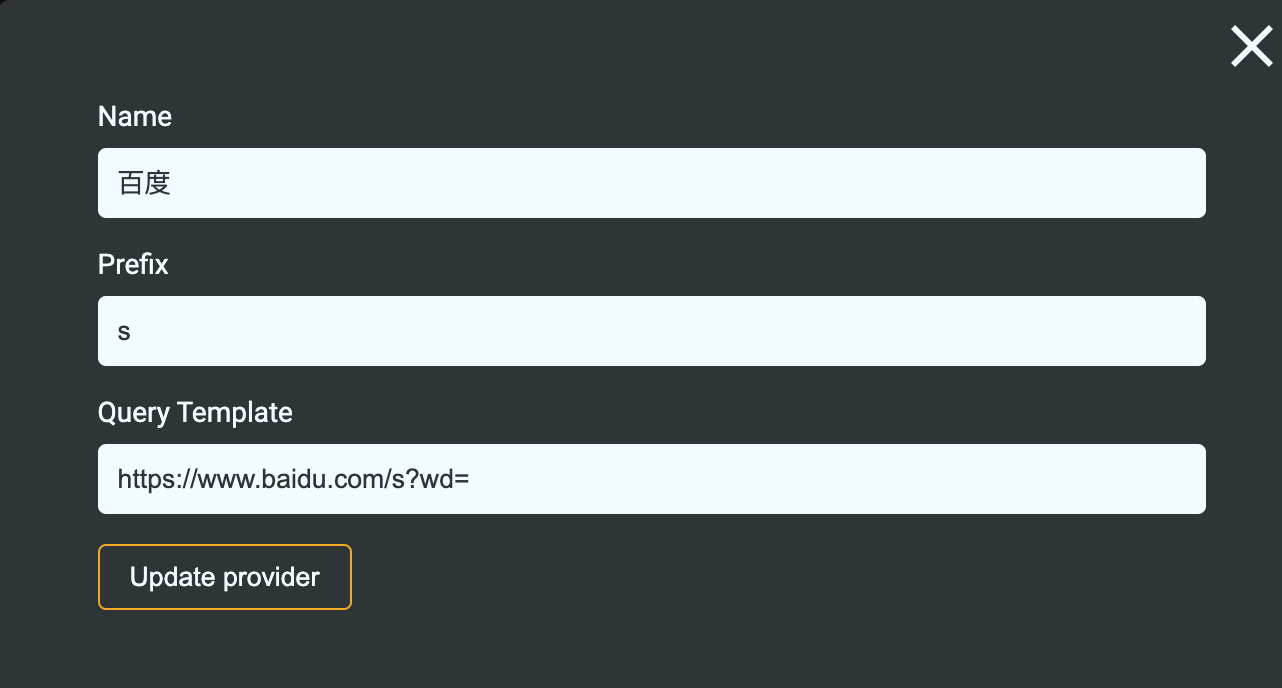The width and height of the screenshot is (1282, 688).
Task: Click the Name label
Action: [135, 117]
